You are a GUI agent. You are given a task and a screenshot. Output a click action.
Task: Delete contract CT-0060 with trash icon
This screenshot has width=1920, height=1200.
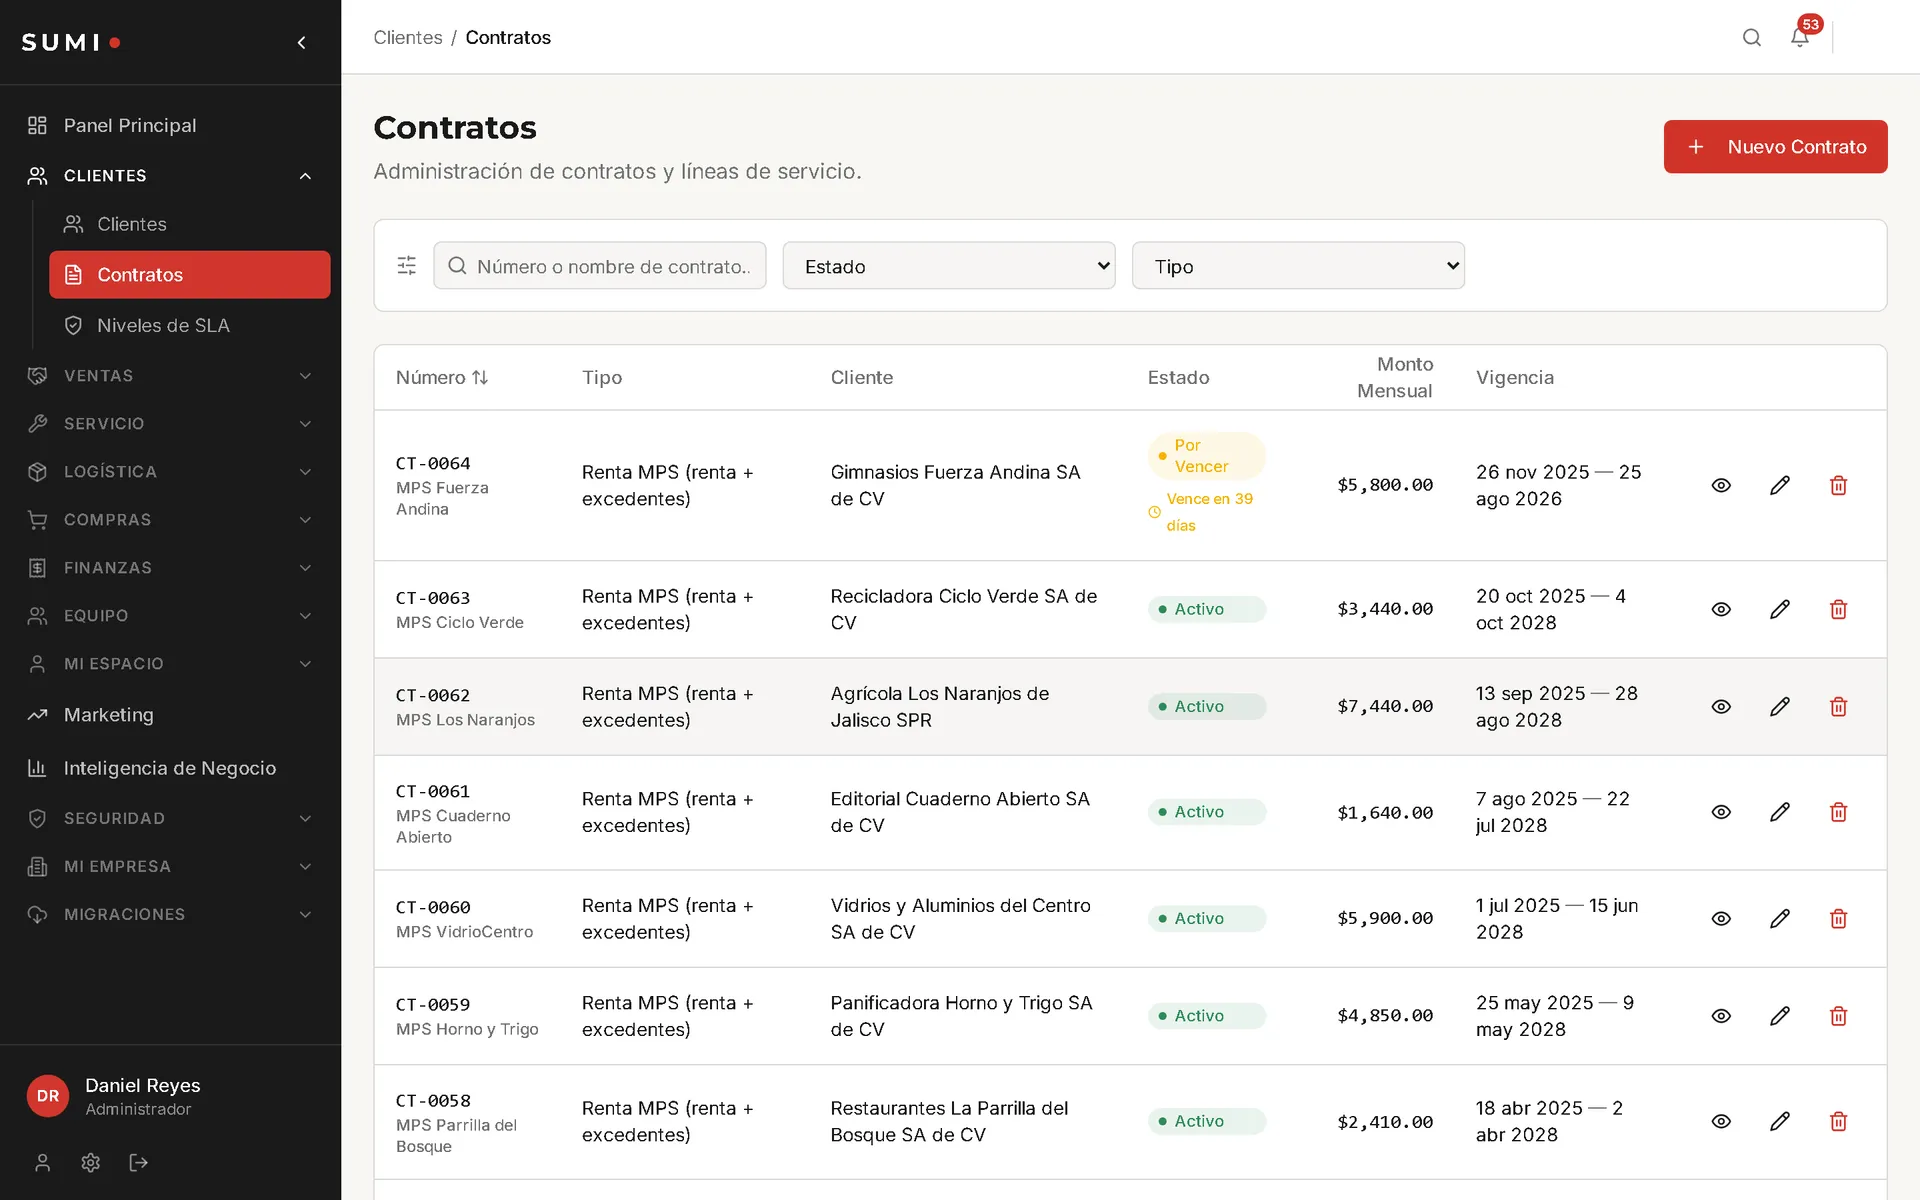pos(1838,919)
